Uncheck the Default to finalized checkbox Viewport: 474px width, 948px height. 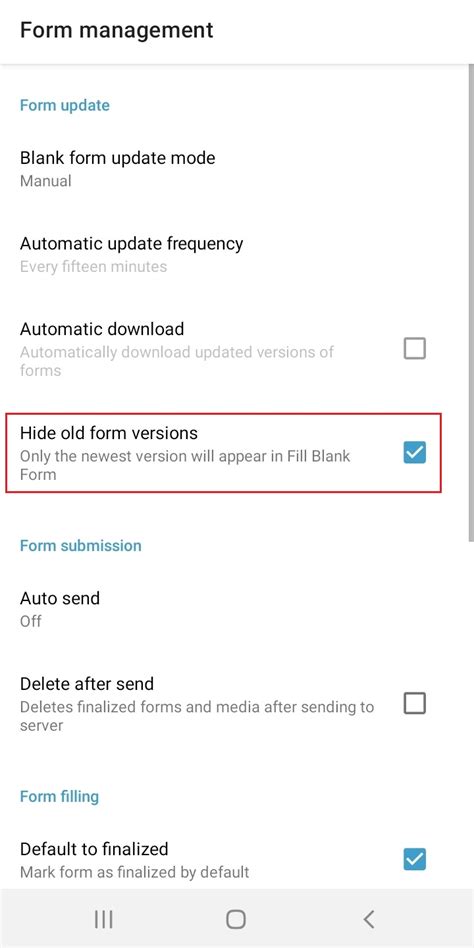pyautogui.click(x=415, y=859)
